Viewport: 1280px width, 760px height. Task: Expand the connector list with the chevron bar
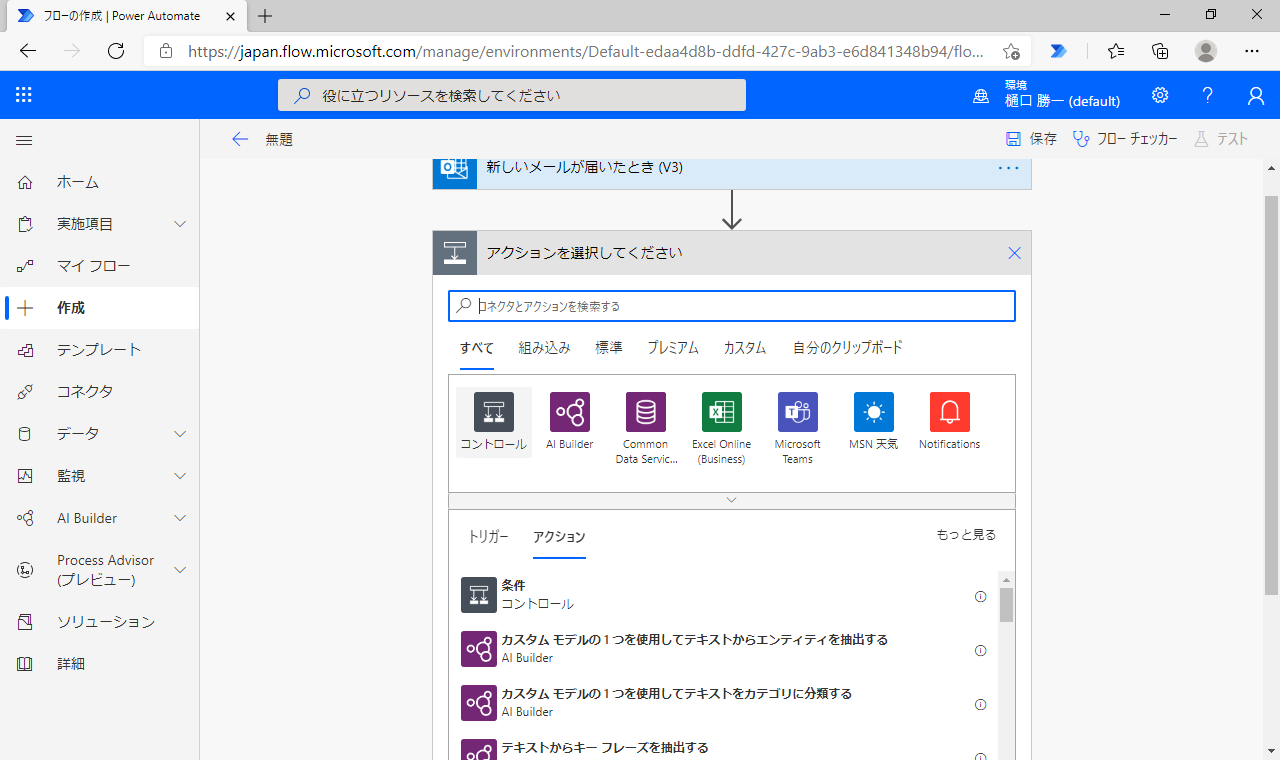[x=732, y=500]
